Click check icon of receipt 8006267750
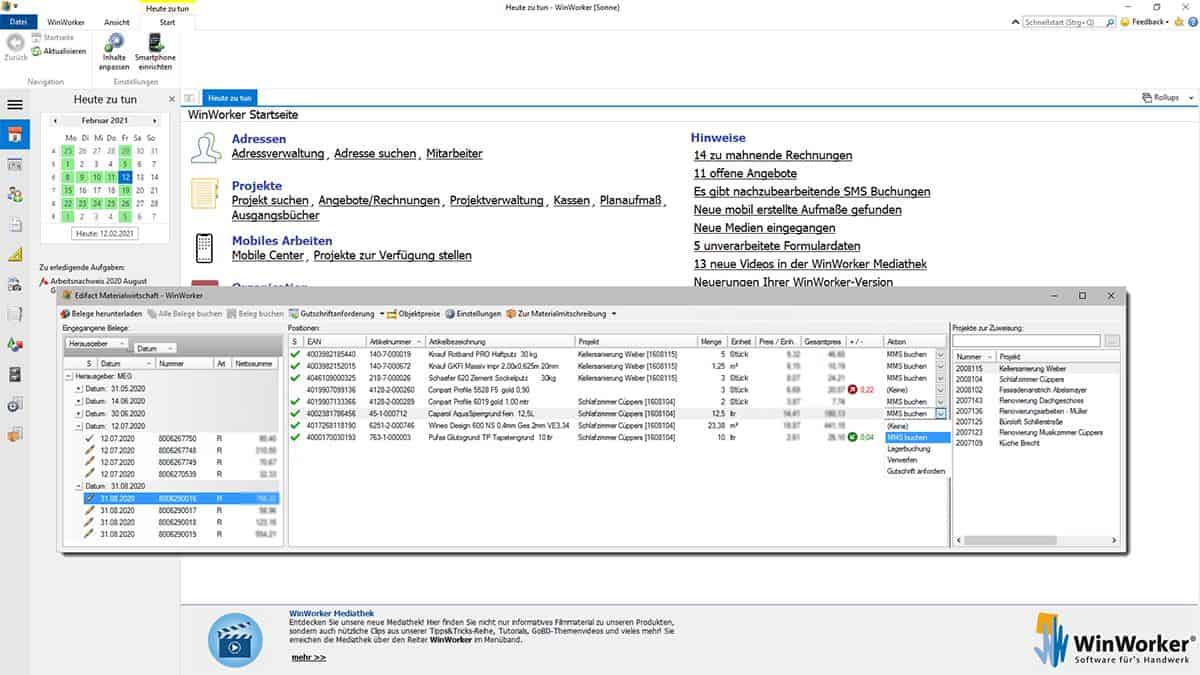This screenshot has width=1200, height=675. click(90, 438)
